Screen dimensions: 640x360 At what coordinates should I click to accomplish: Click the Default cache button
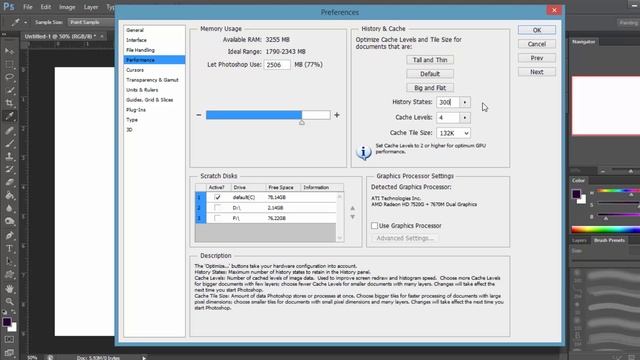tap(430, 74)
